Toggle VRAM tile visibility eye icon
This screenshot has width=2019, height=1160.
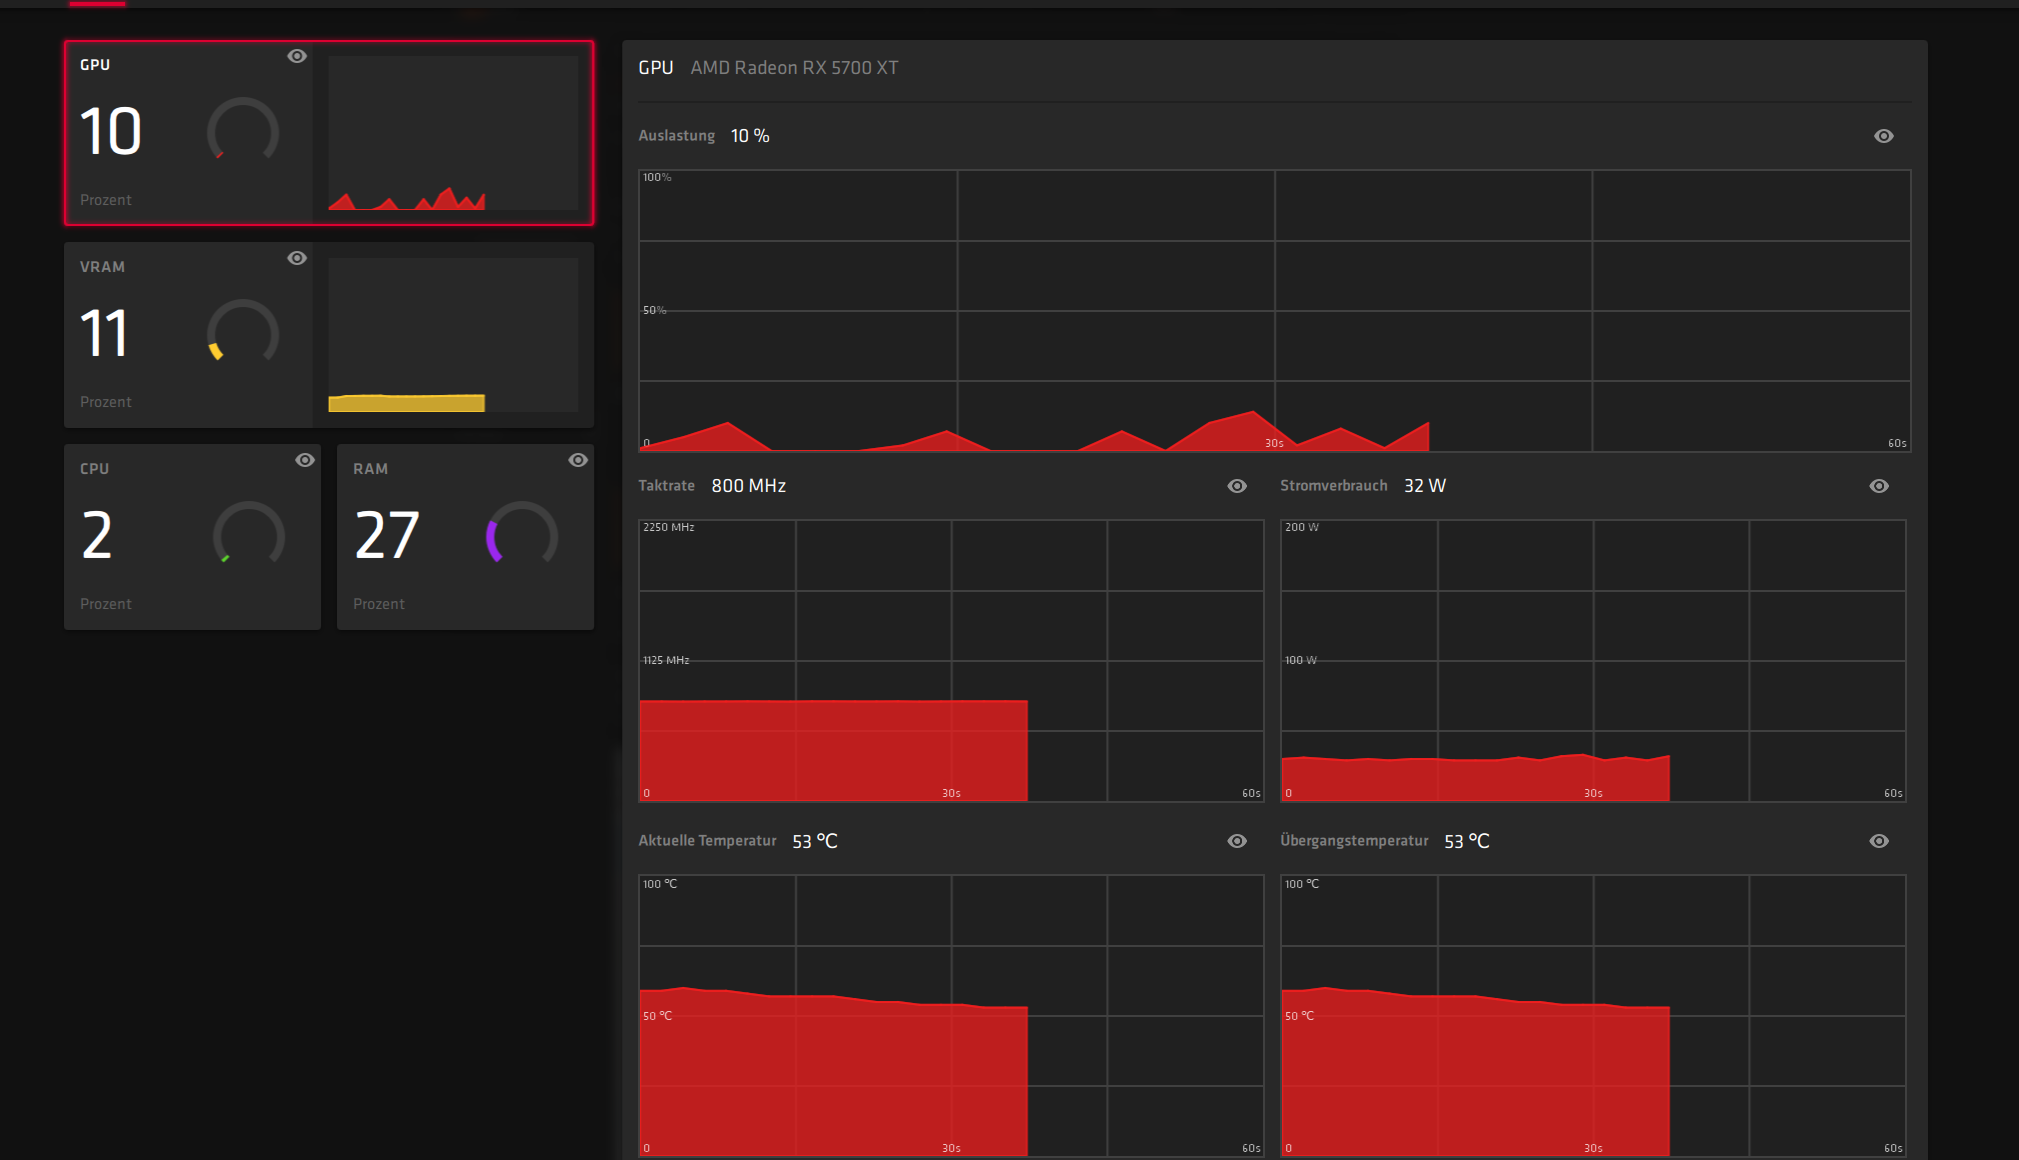[x=297, y=258]
